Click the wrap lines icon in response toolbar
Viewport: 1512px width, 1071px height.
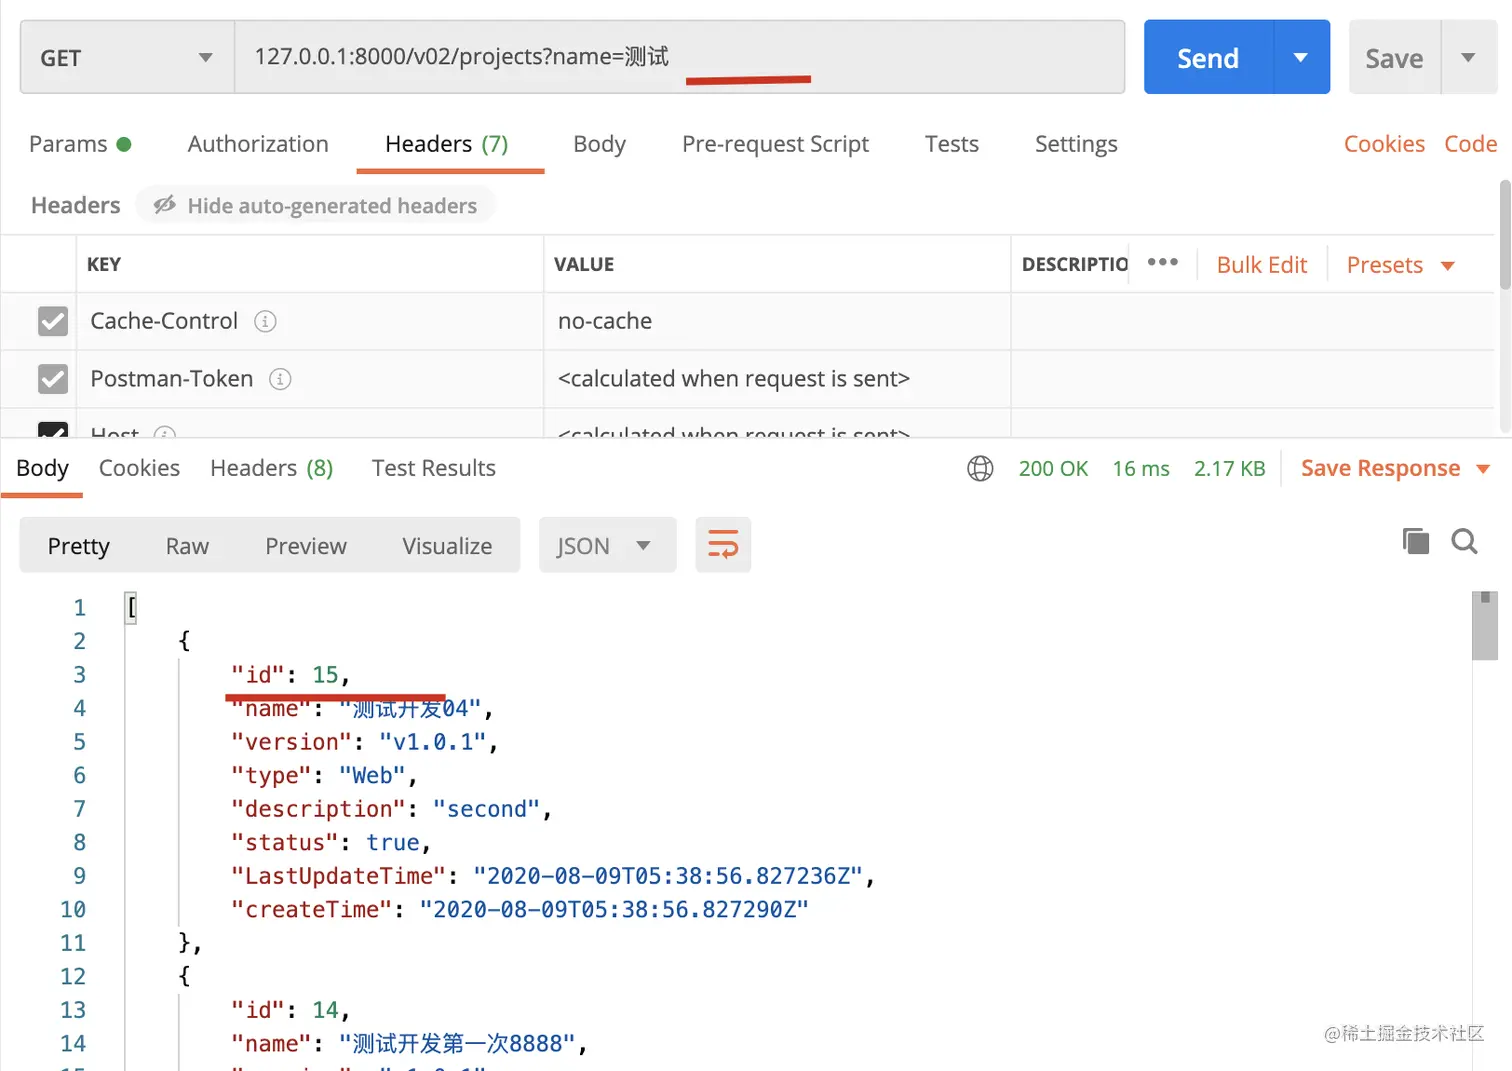(x=722, y=545)
